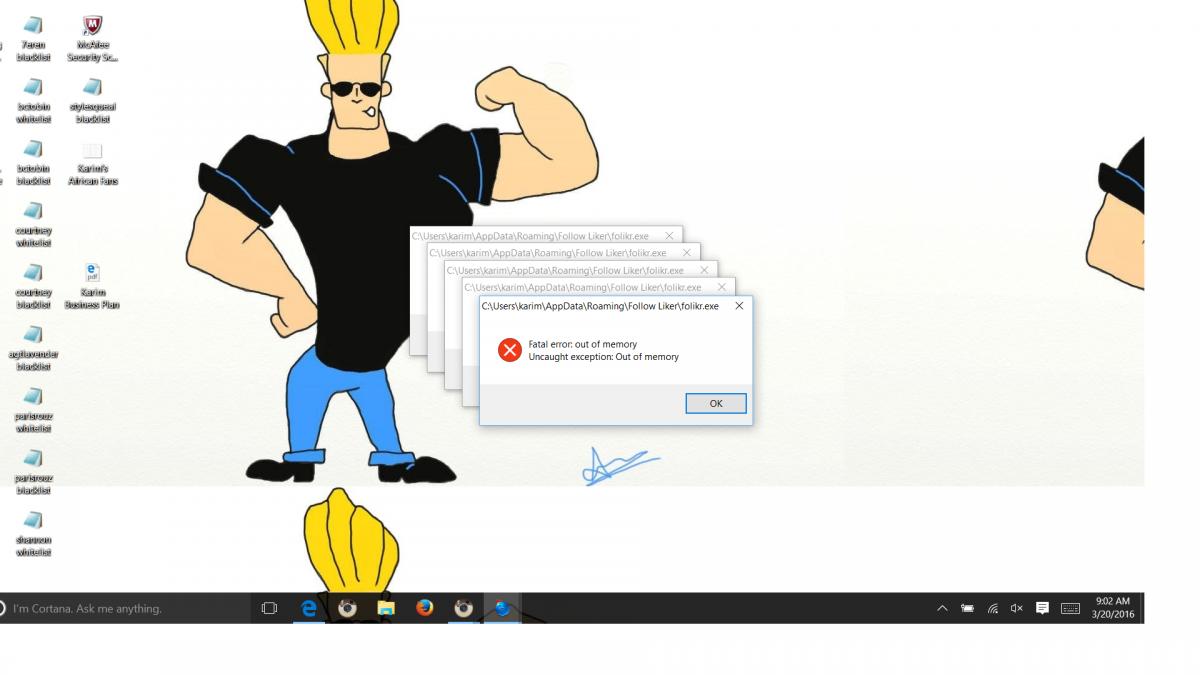Click OK in the out of memory dialog

716,403
